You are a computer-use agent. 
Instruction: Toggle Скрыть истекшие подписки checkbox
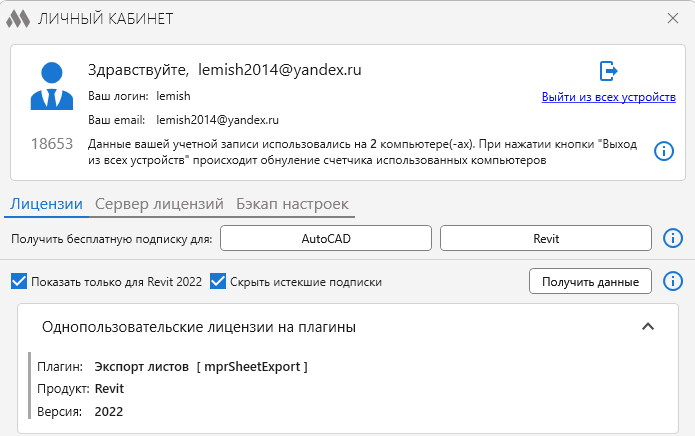pos(218,282)
